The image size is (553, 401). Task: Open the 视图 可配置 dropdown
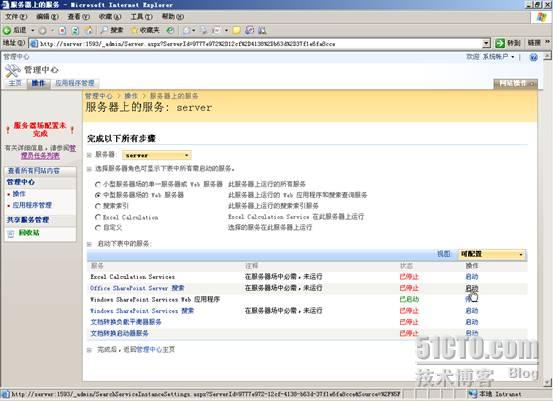[x=492, y=254]
